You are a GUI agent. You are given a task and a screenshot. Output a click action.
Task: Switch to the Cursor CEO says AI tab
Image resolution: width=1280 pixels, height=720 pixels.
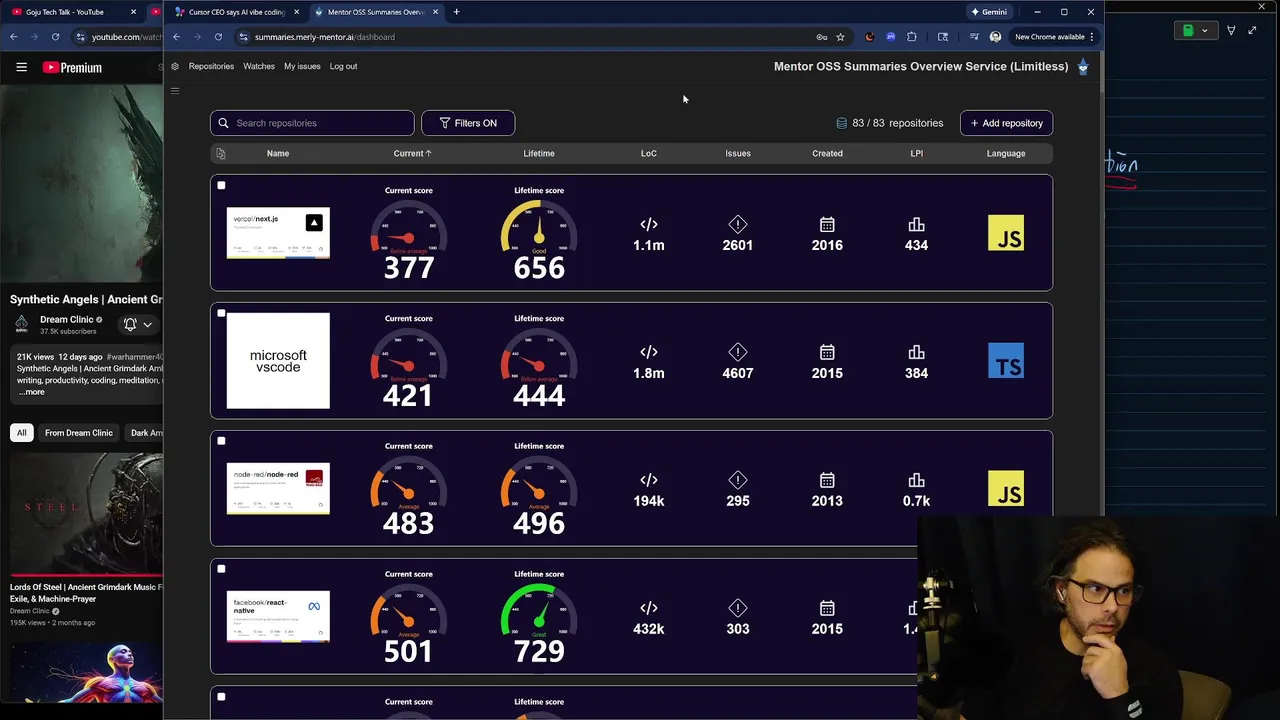[238, 12]
